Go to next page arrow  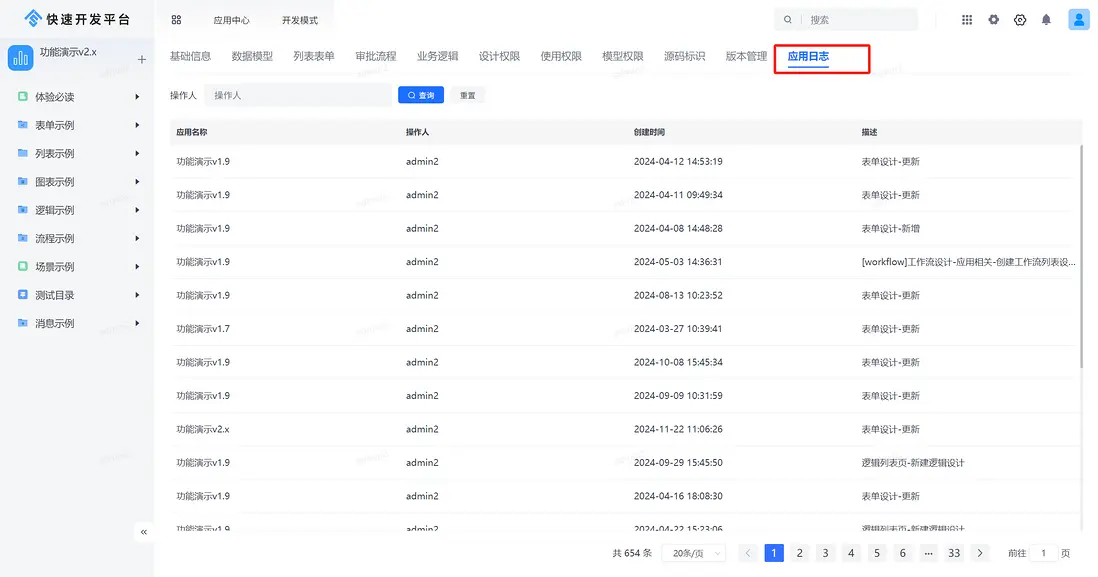(980, 553)
